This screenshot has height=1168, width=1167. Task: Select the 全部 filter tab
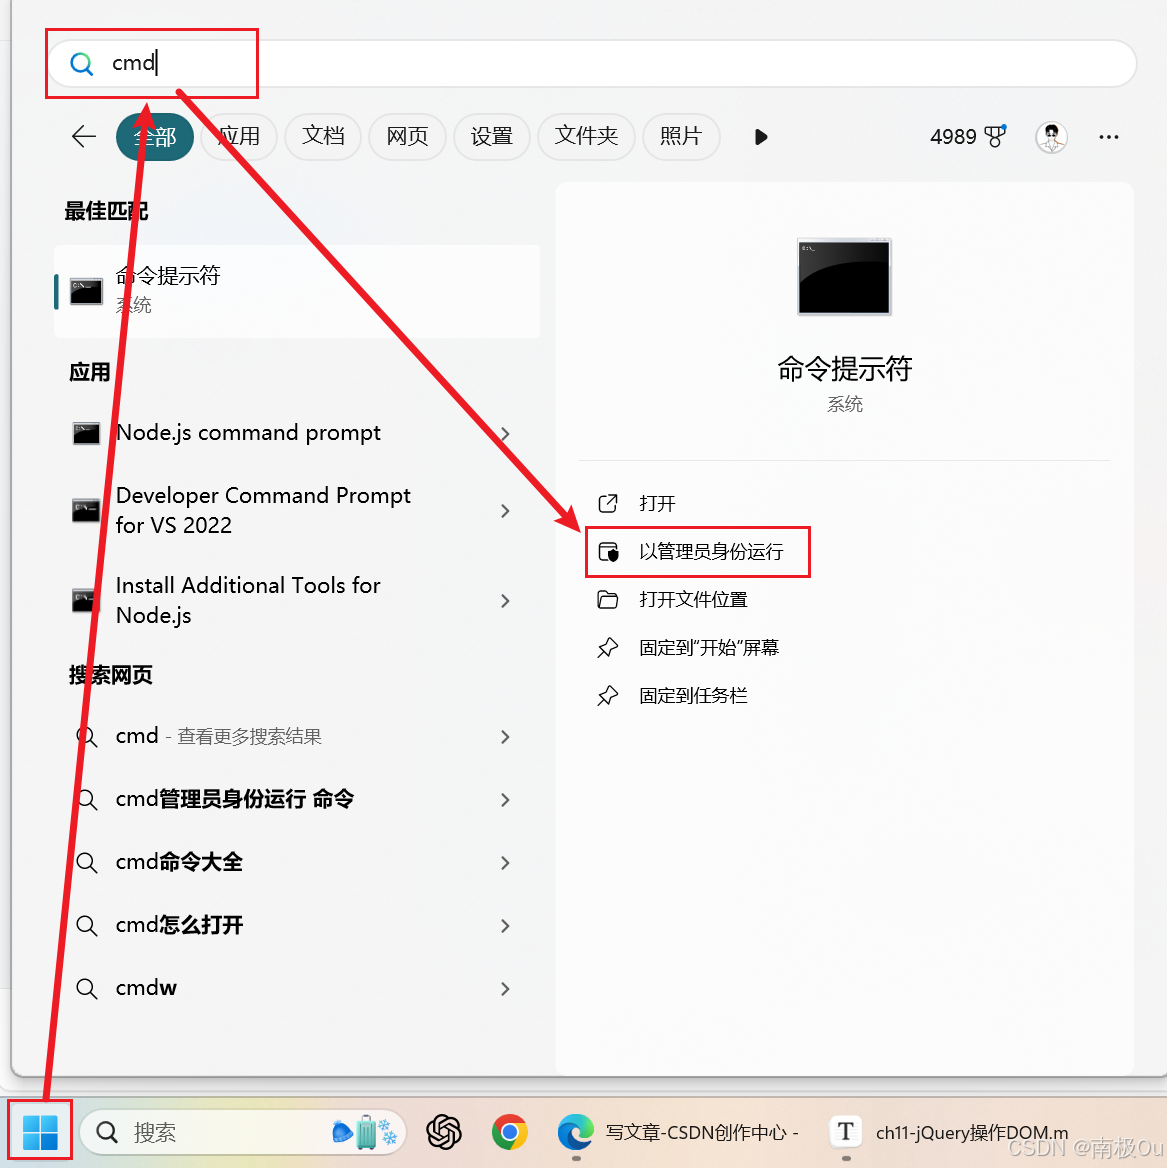pyautogui.click(x=155, y=136)
